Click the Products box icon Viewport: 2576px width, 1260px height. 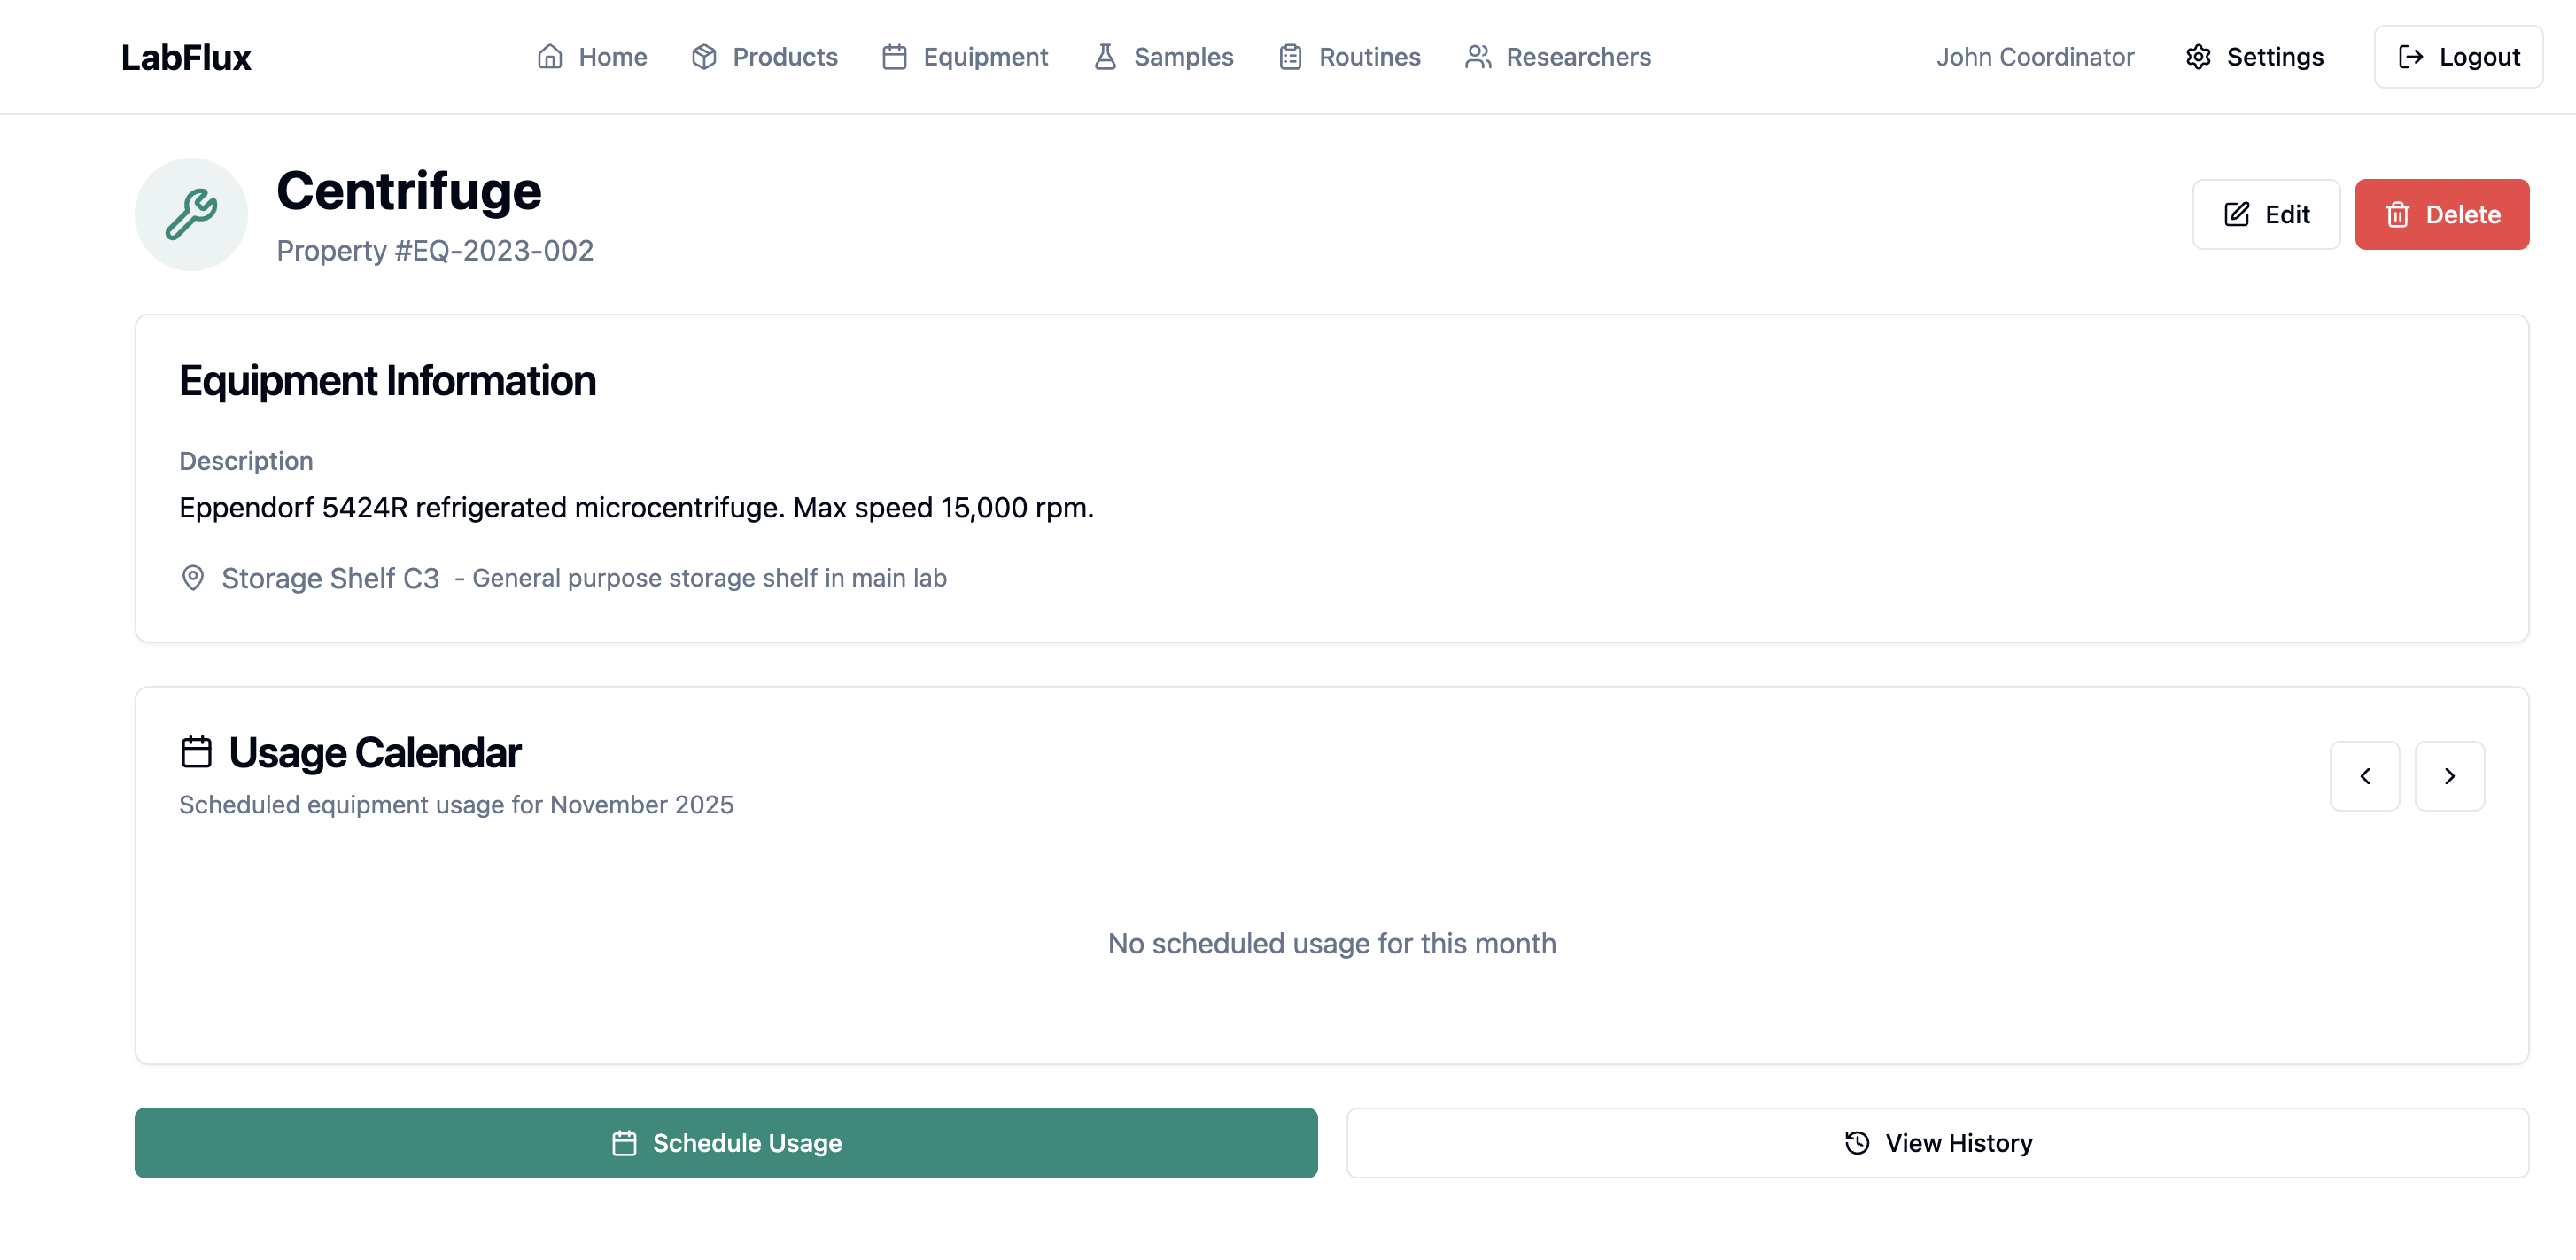pyautogui.click(x=703, y=57)
